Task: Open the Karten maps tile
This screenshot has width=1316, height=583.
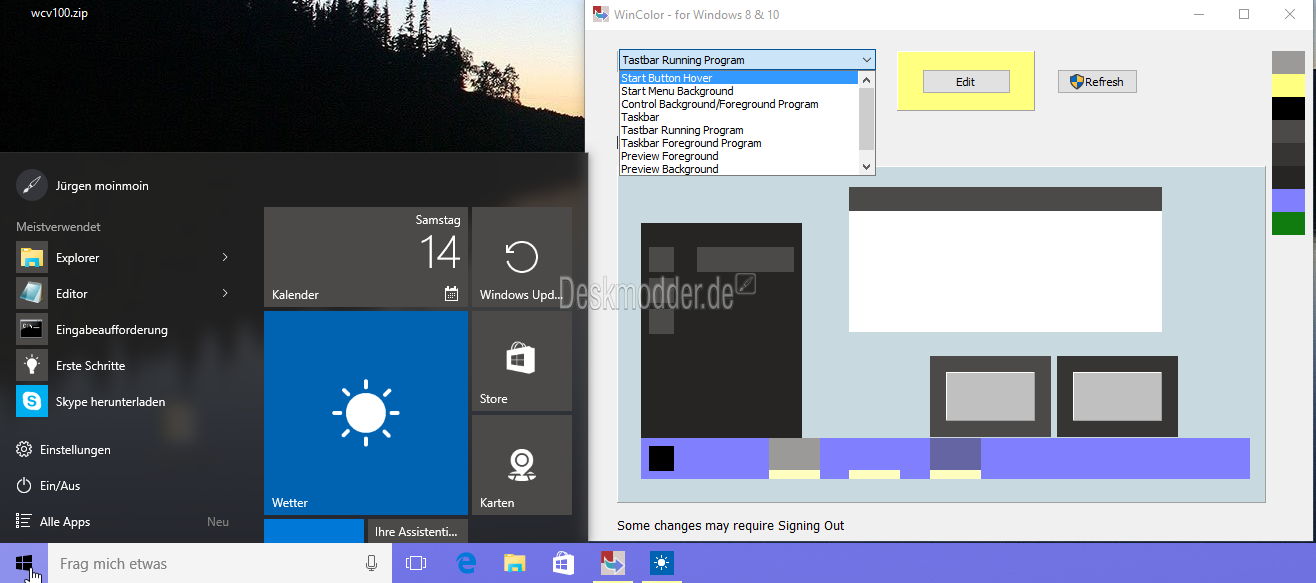Action: 521,465
